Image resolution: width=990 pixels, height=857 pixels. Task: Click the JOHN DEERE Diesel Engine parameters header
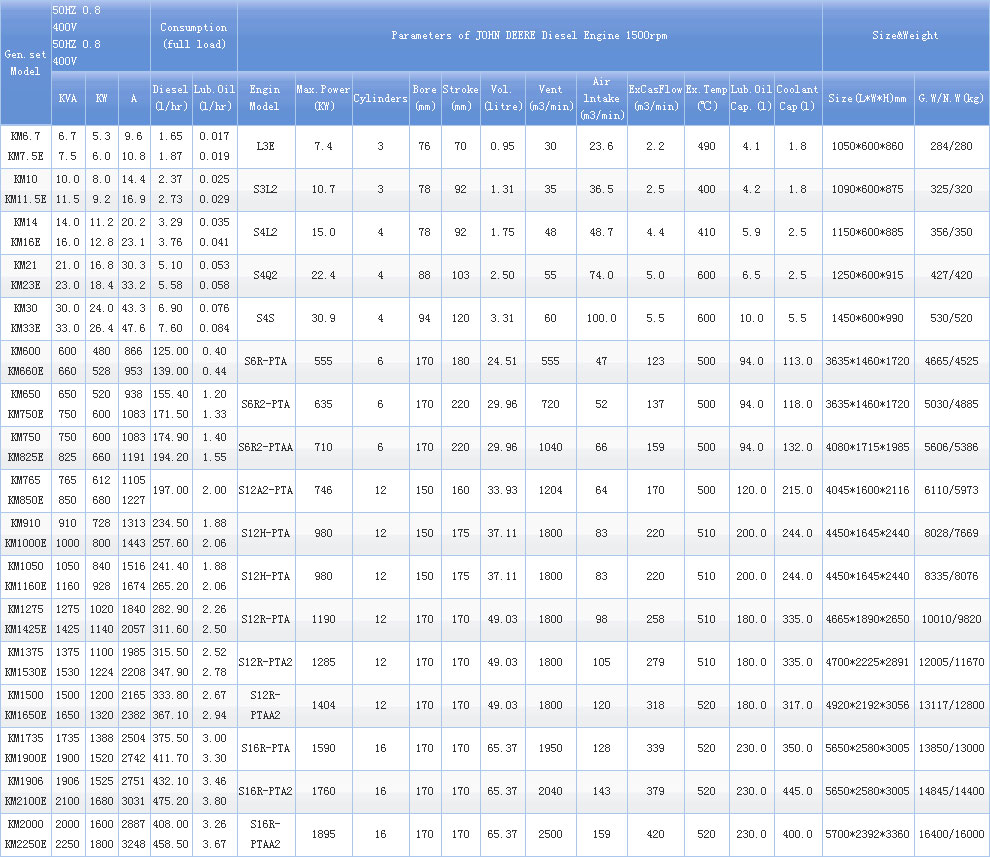529,35
